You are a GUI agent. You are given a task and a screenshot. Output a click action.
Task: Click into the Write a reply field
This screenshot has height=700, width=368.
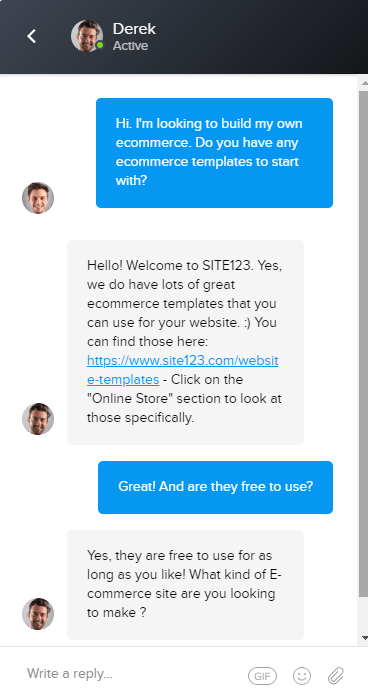[134, 674]
